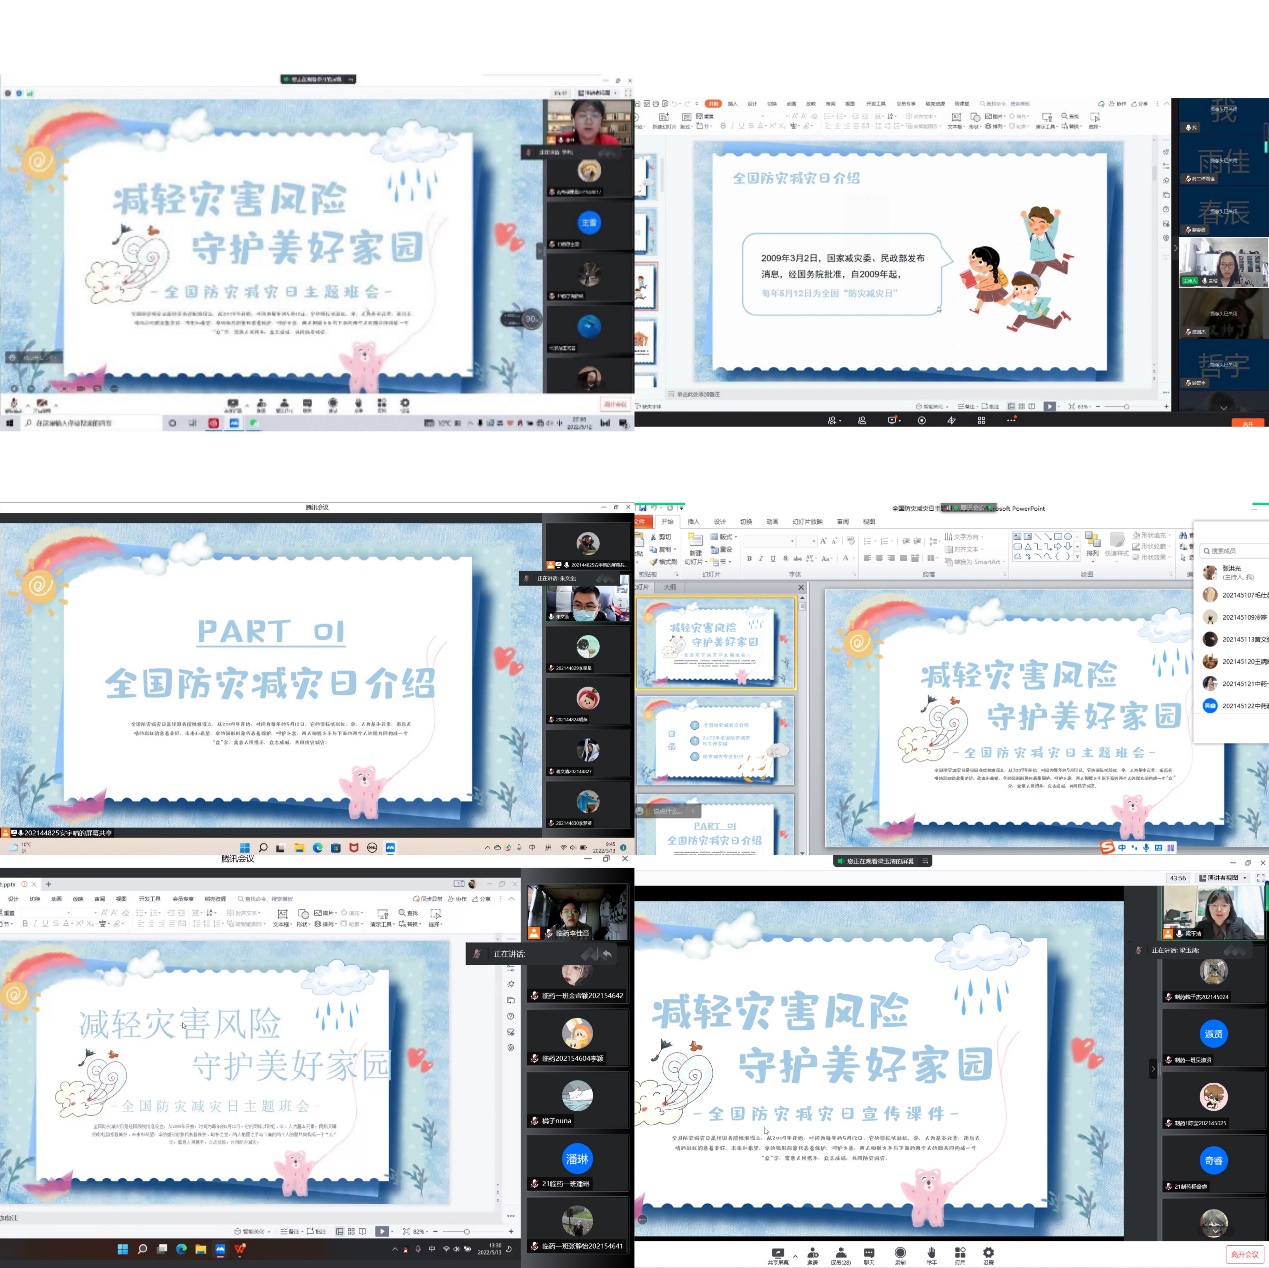The height and width of the screenshot is (1268, 1269).
Task: Toggle bold formatting in PowerPoint ribbon
Action: tap(749, 559)
